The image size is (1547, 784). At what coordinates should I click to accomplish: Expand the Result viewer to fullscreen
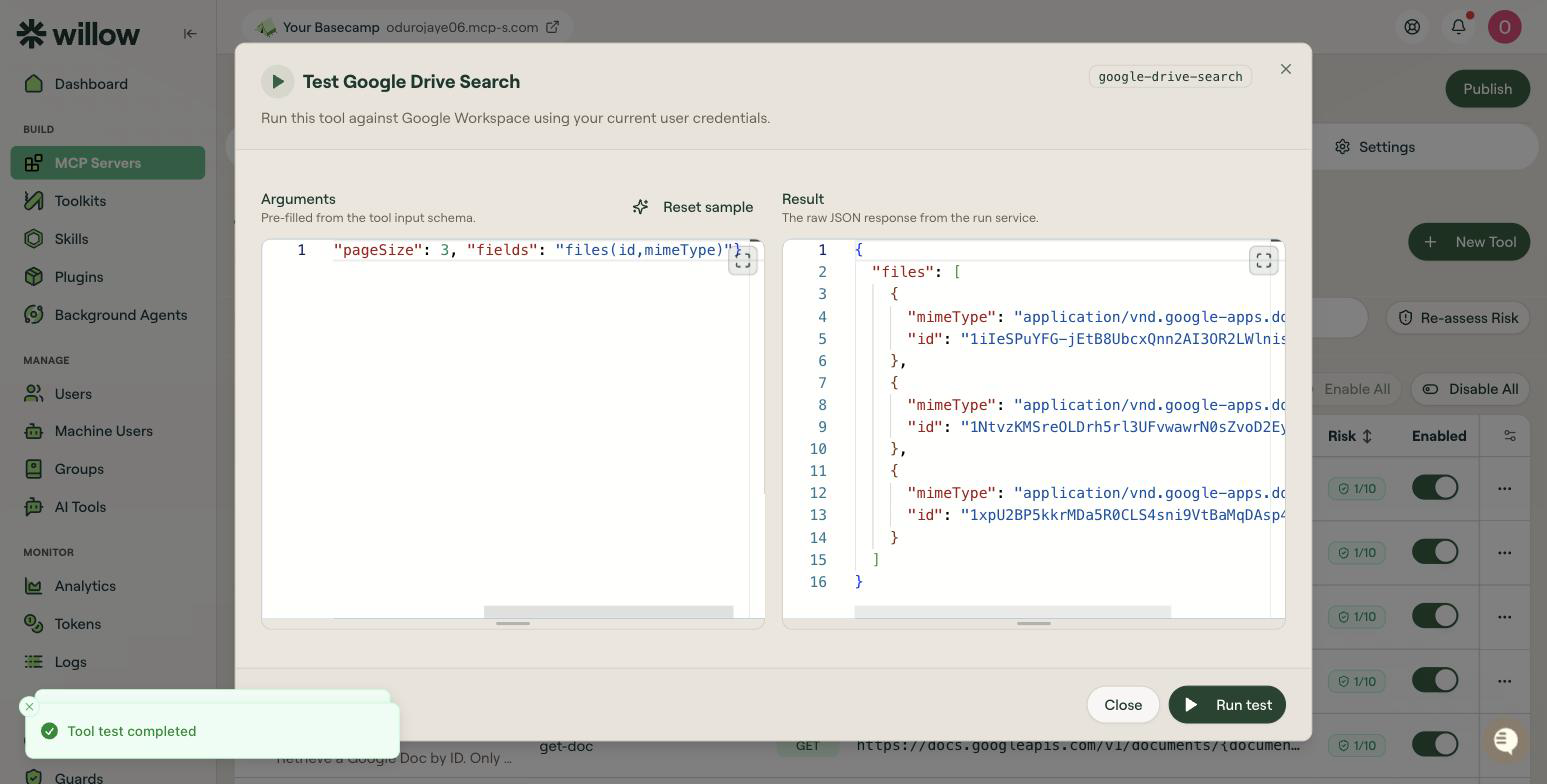click(1264, 261)
